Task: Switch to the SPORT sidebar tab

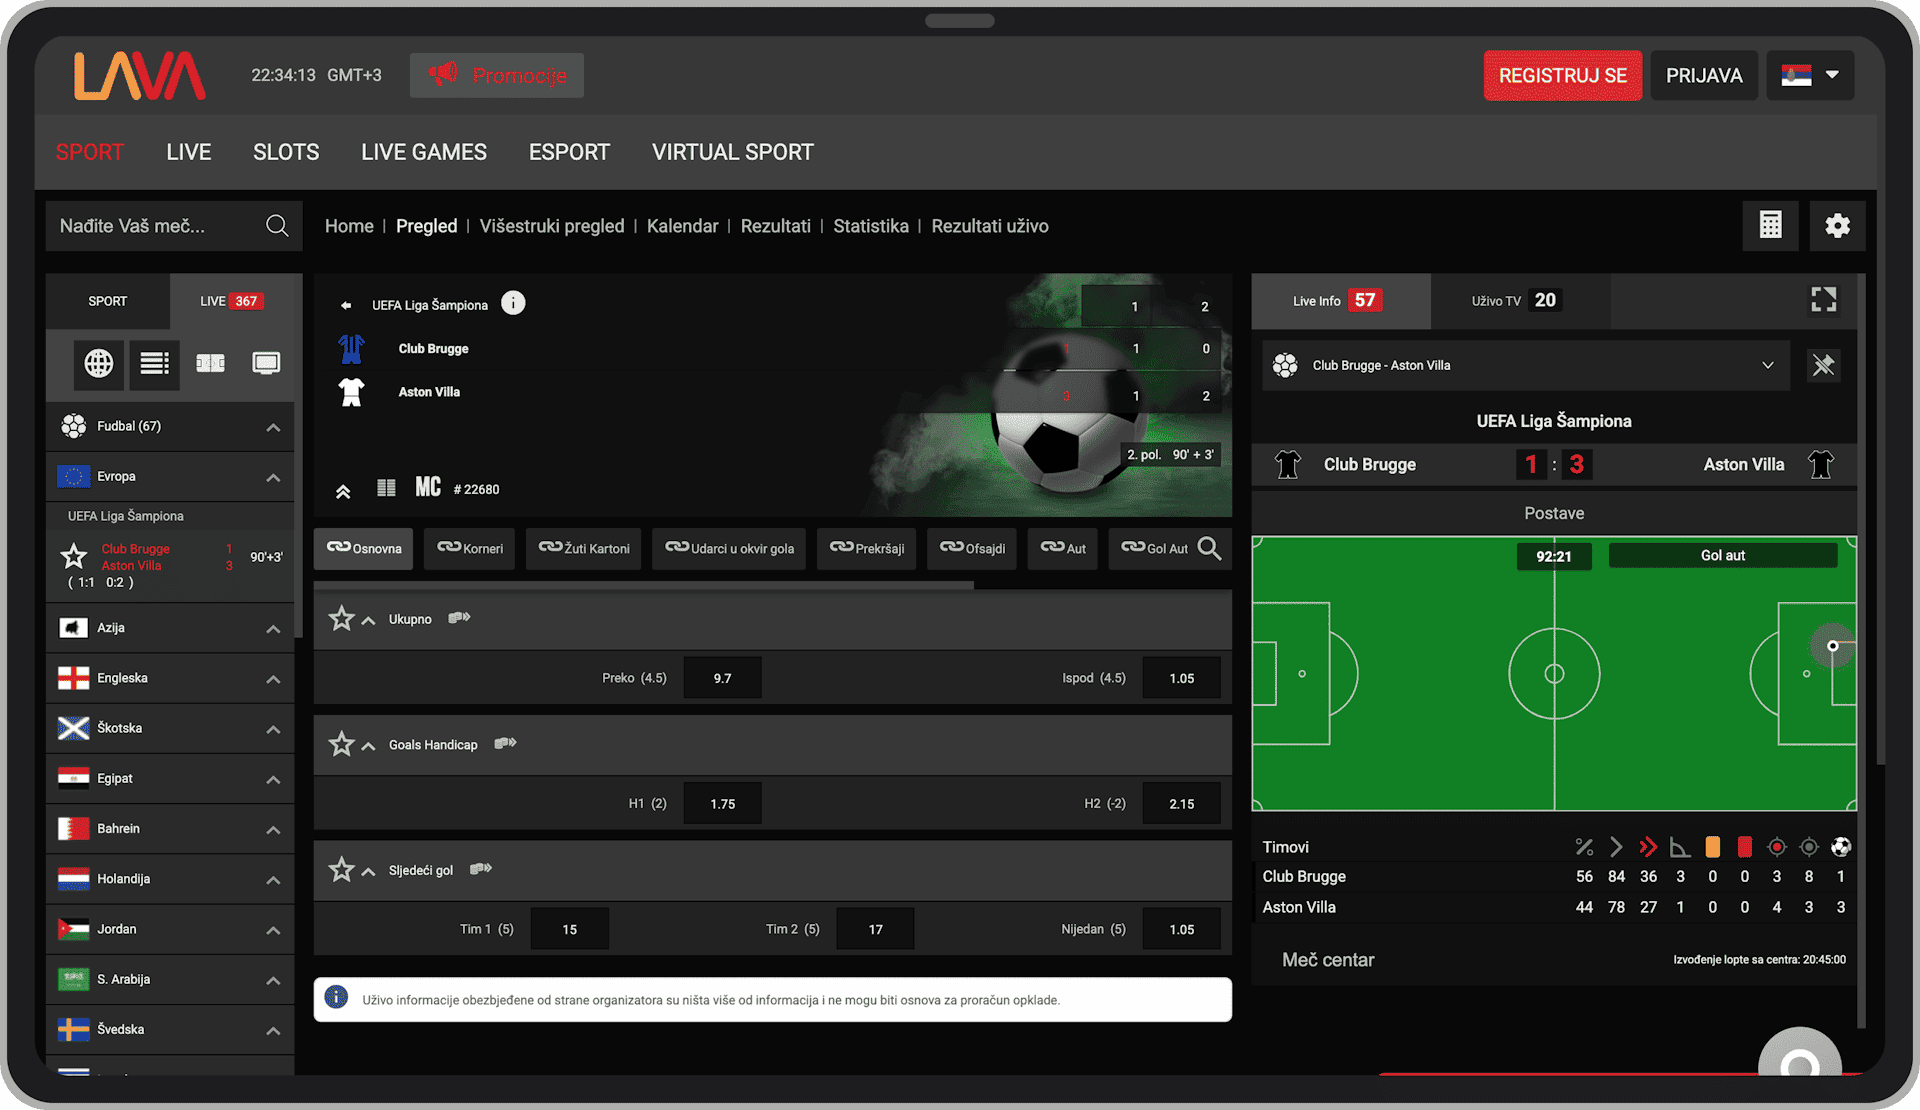Action: tap(108, 301)
